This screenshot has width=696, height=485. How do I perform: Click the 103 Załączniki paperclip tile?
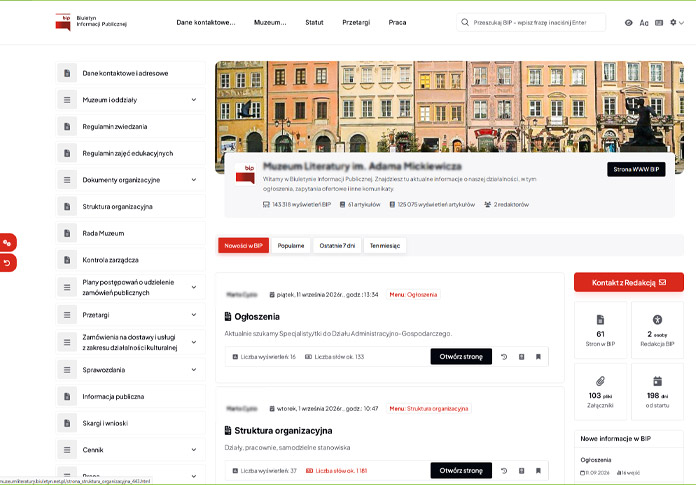pos(600,392)
